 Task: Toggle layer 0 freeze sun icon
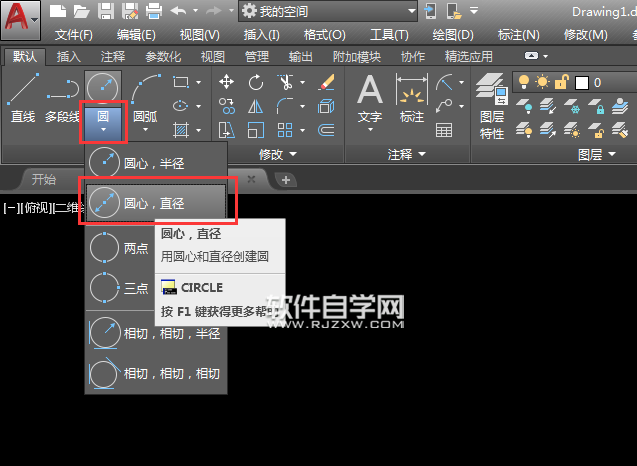(542, 82)
